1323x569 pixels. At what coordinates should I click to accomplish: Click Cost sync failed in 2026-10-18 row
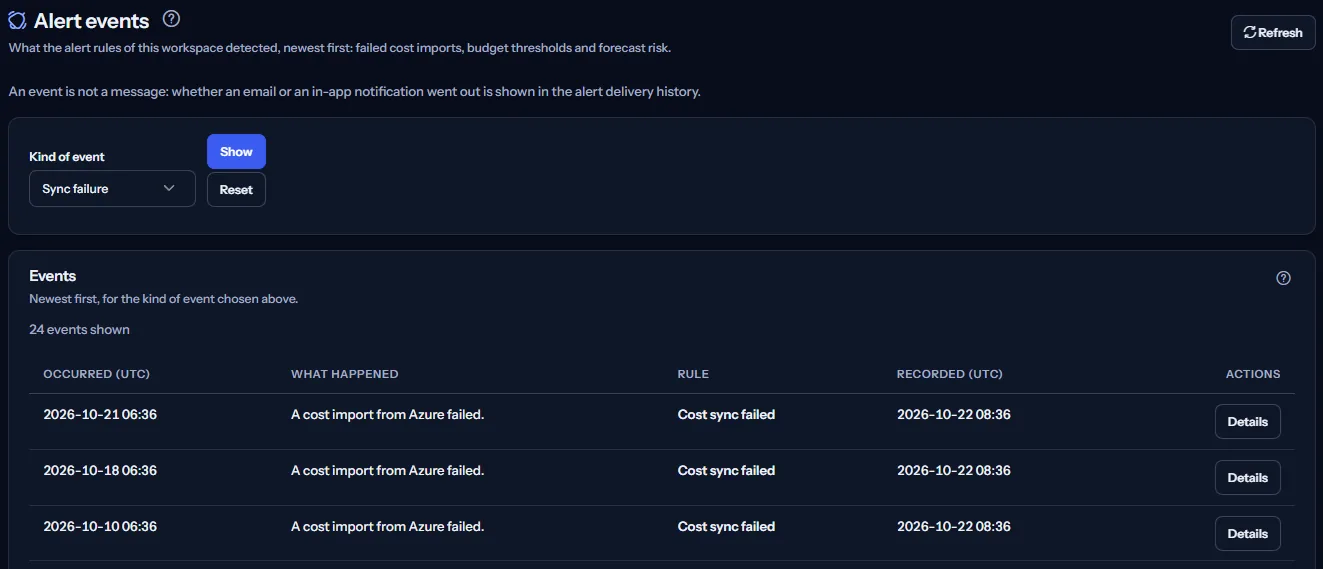pyautogui.click(x=726, y=470)
